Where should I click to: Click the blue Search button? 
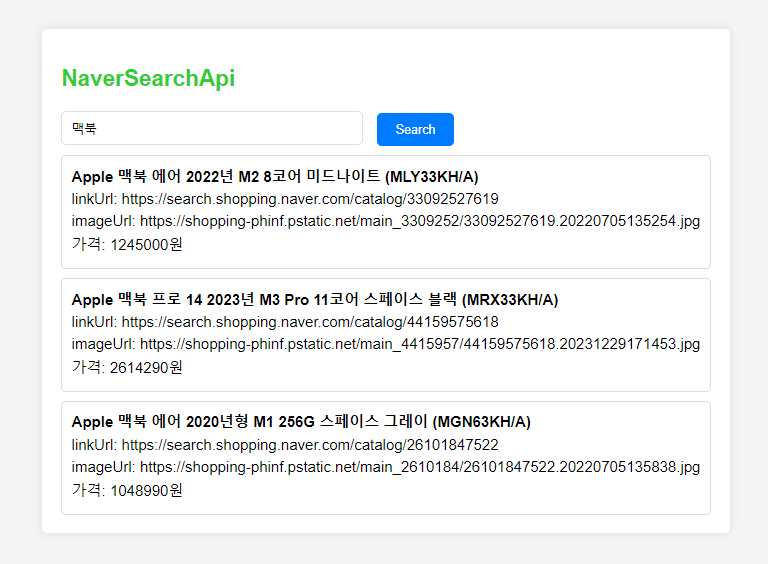tap(415, 129)
